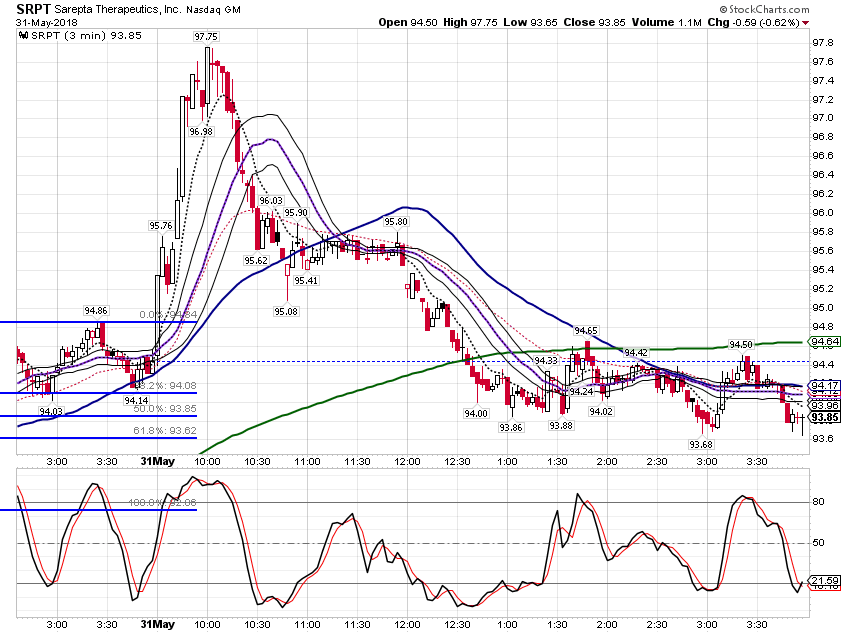Click the 97.8 price axis label
The image size is (850, 633).
click(x=822, y=43)
